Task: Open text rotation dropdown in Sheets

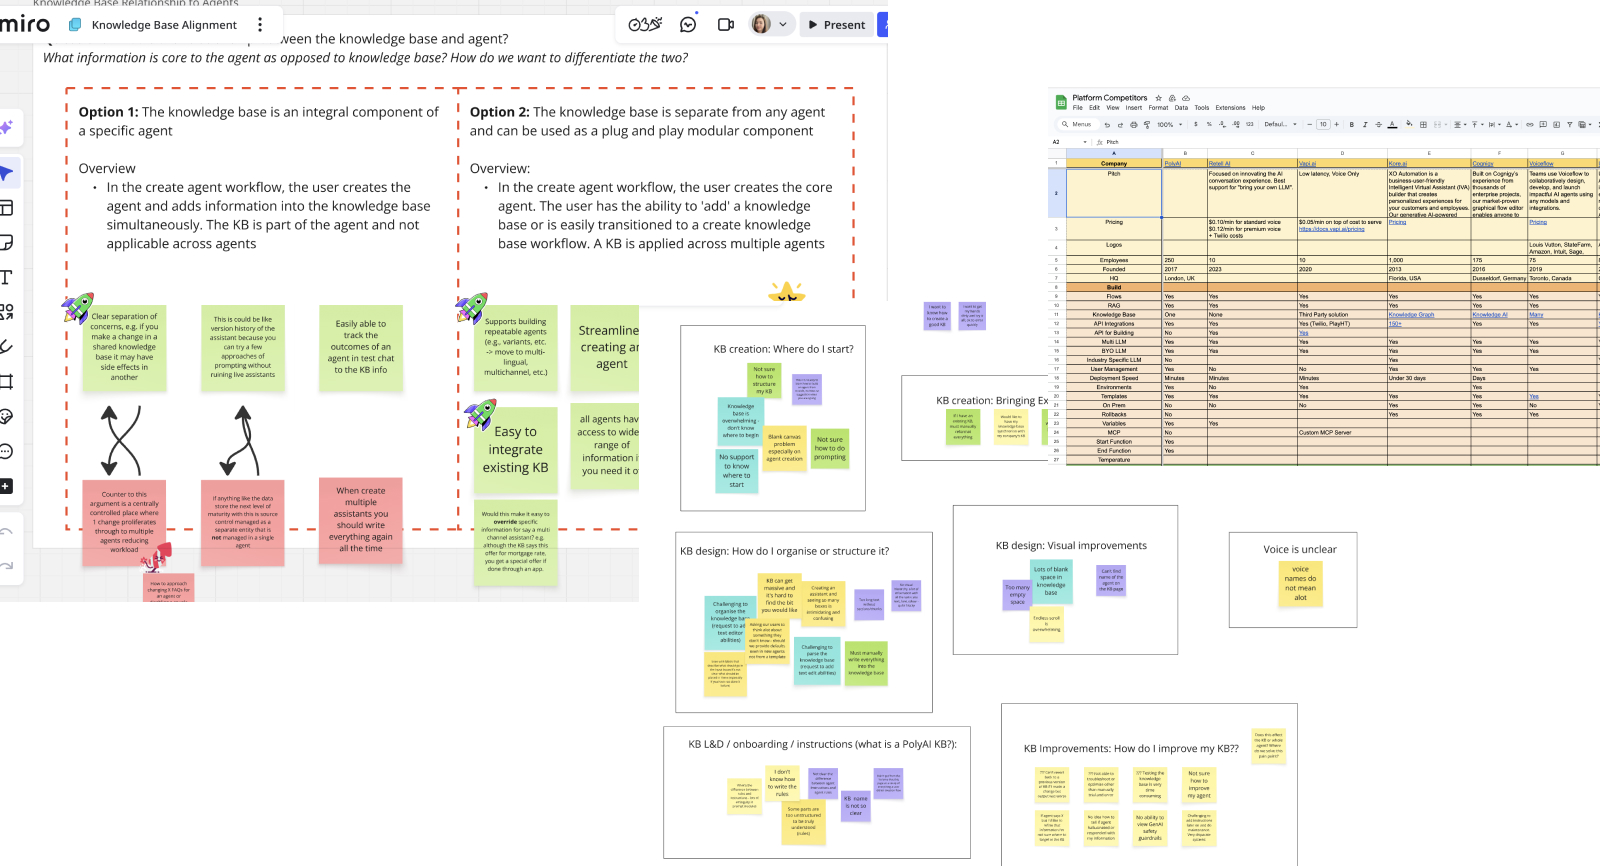Action: pyautogui.click(x=1511, y=125)
